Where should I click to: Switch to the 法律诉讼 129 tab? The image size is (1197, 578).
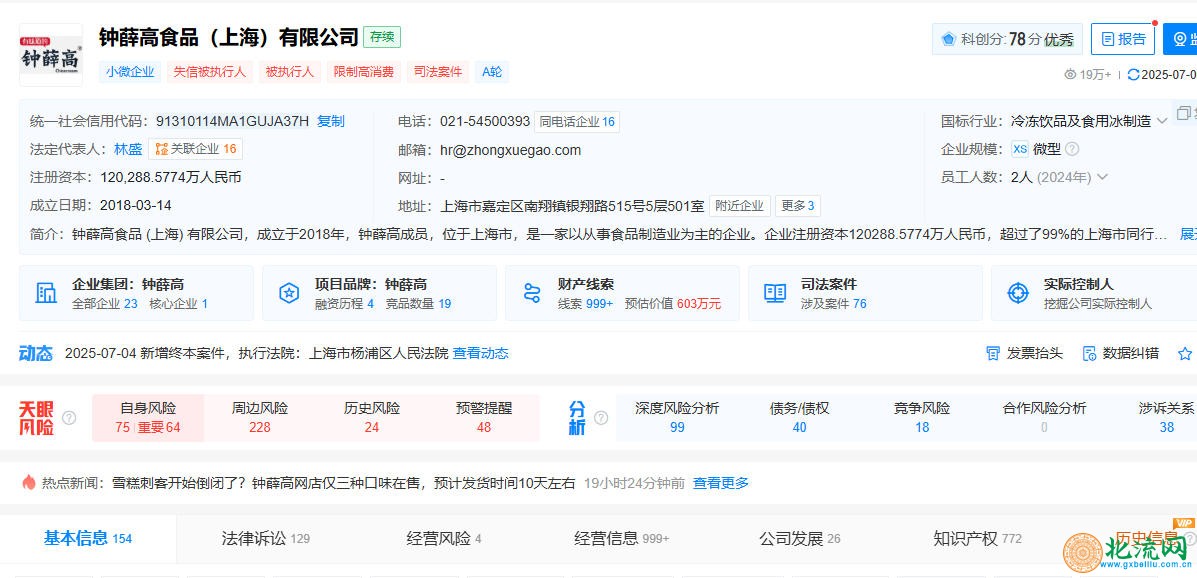click(x=266, y=538)
